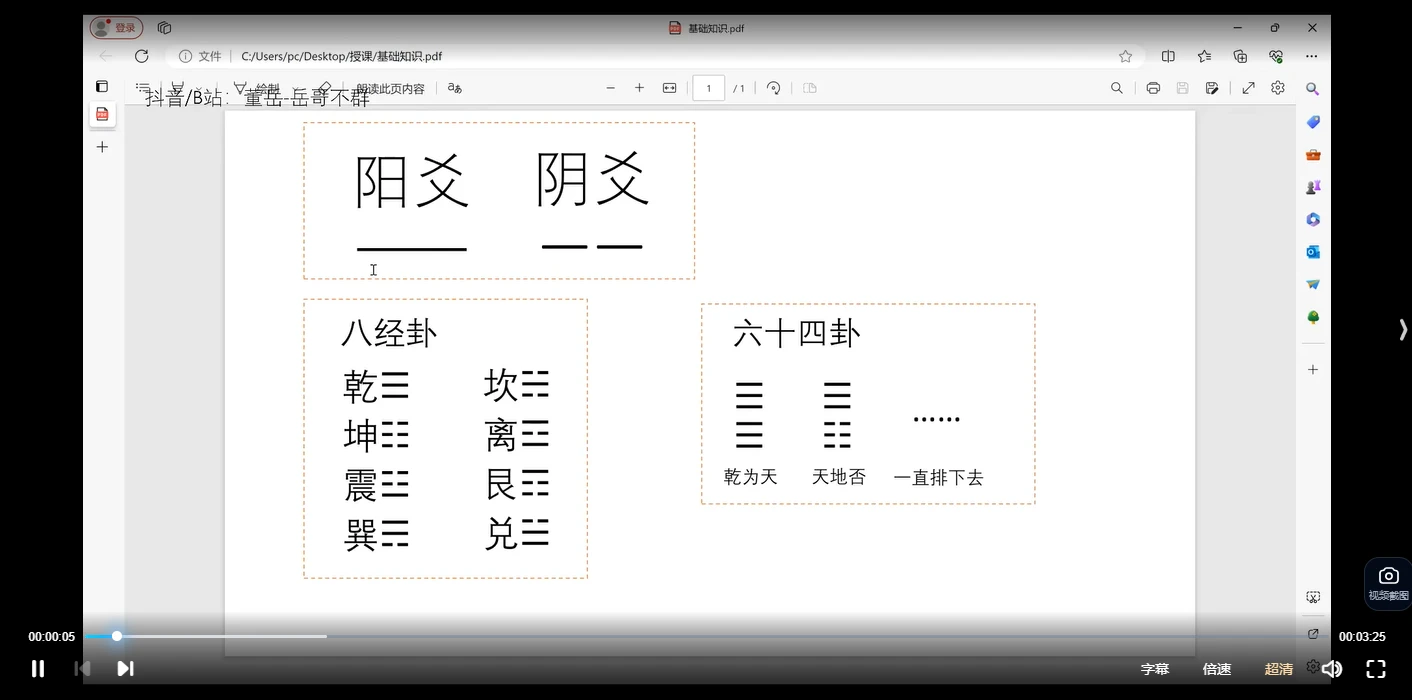
Task: Click the 乾为天 label
Action: (x=751, y=477)
